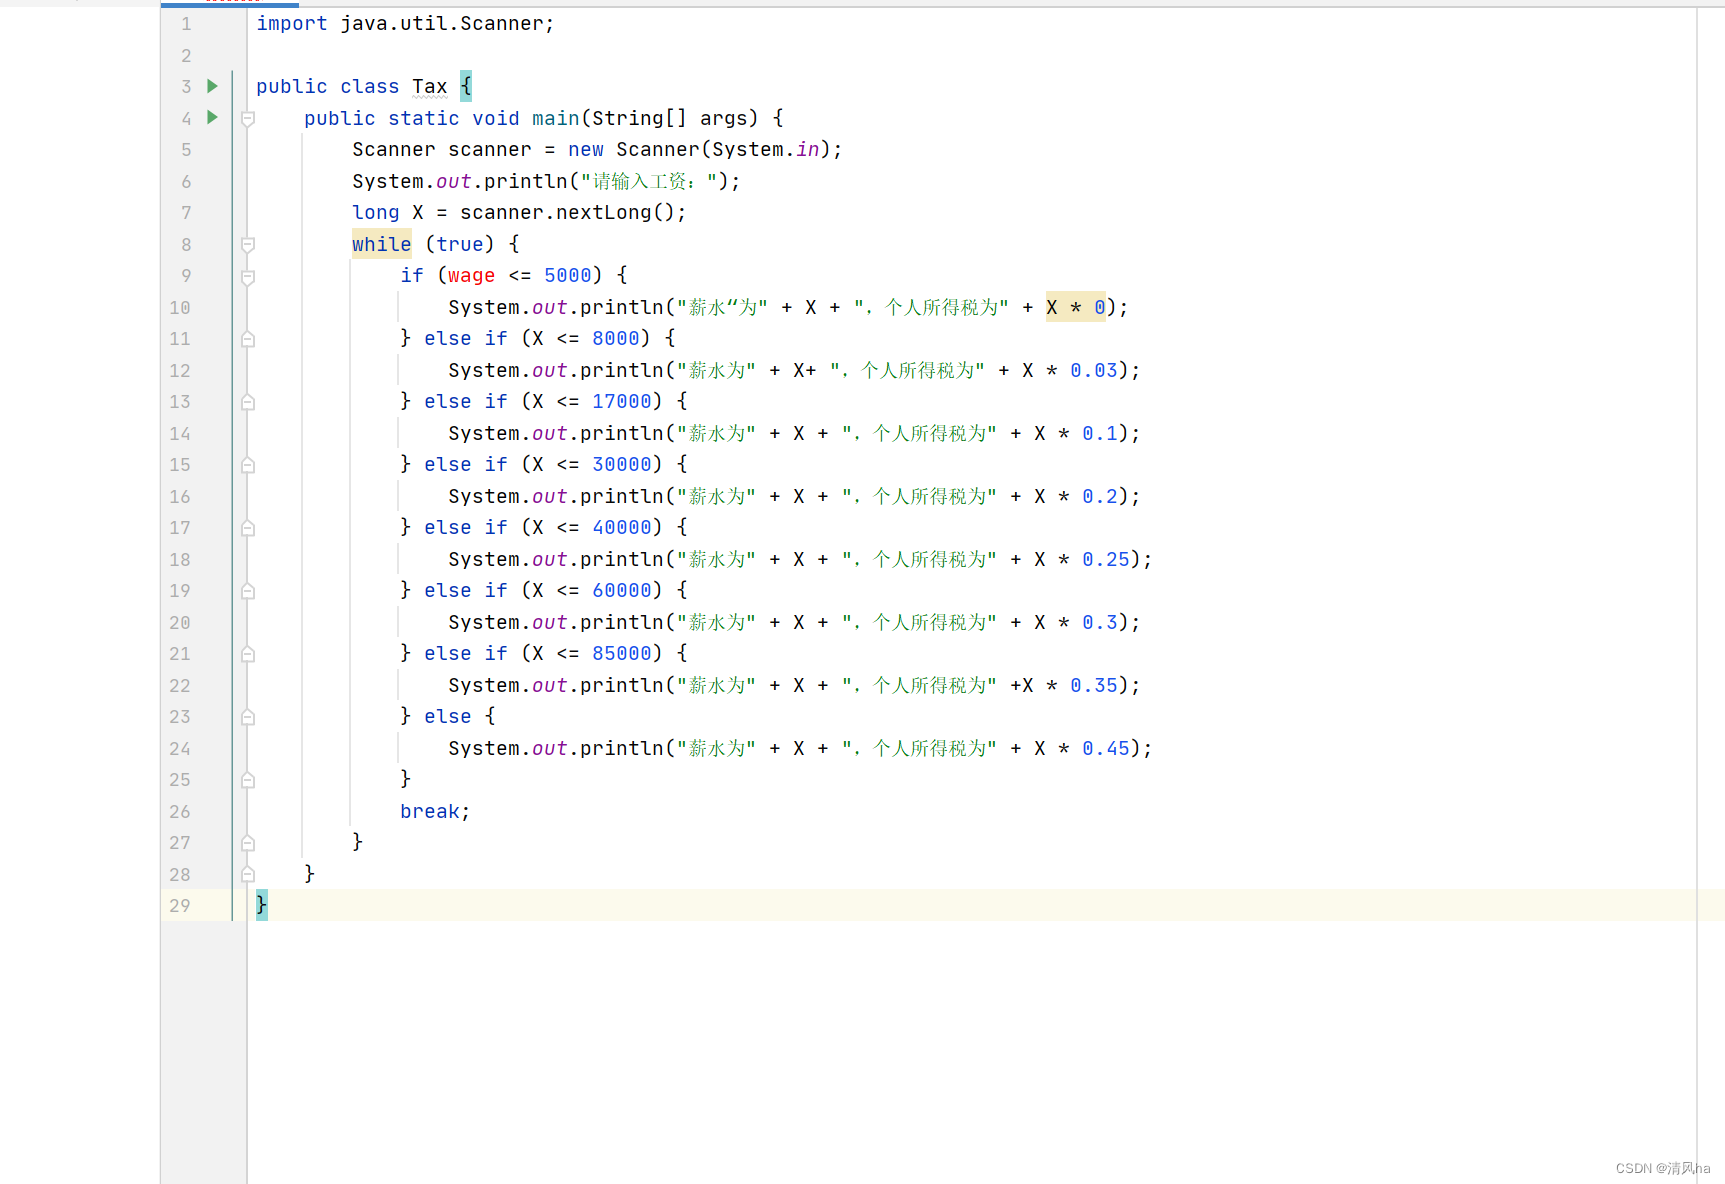This screenshot has height=1184, width=1725.
Task: Collapse the if wage <= 5000 block fold
Action: [247, 276]
